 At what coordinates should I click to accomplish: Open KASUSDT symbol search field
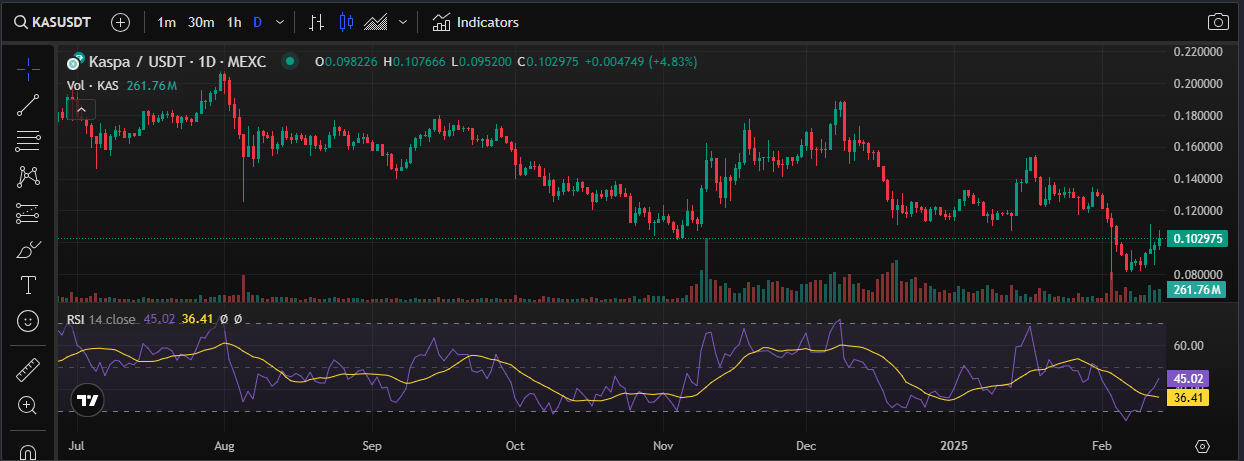pos(60,22)
